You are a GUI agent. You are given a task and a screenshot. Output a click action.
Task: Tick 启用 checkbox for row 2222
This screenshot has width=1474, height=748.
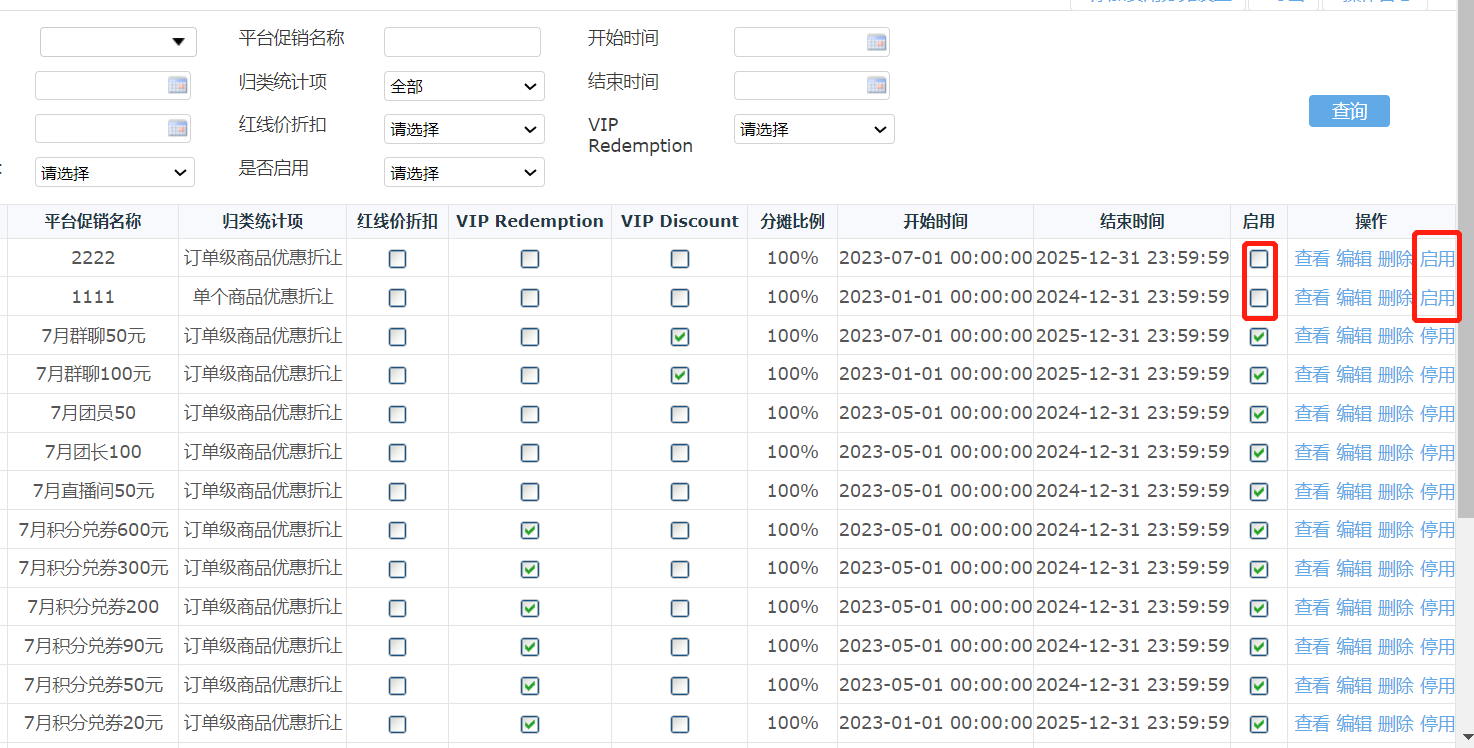(1259, 259)
